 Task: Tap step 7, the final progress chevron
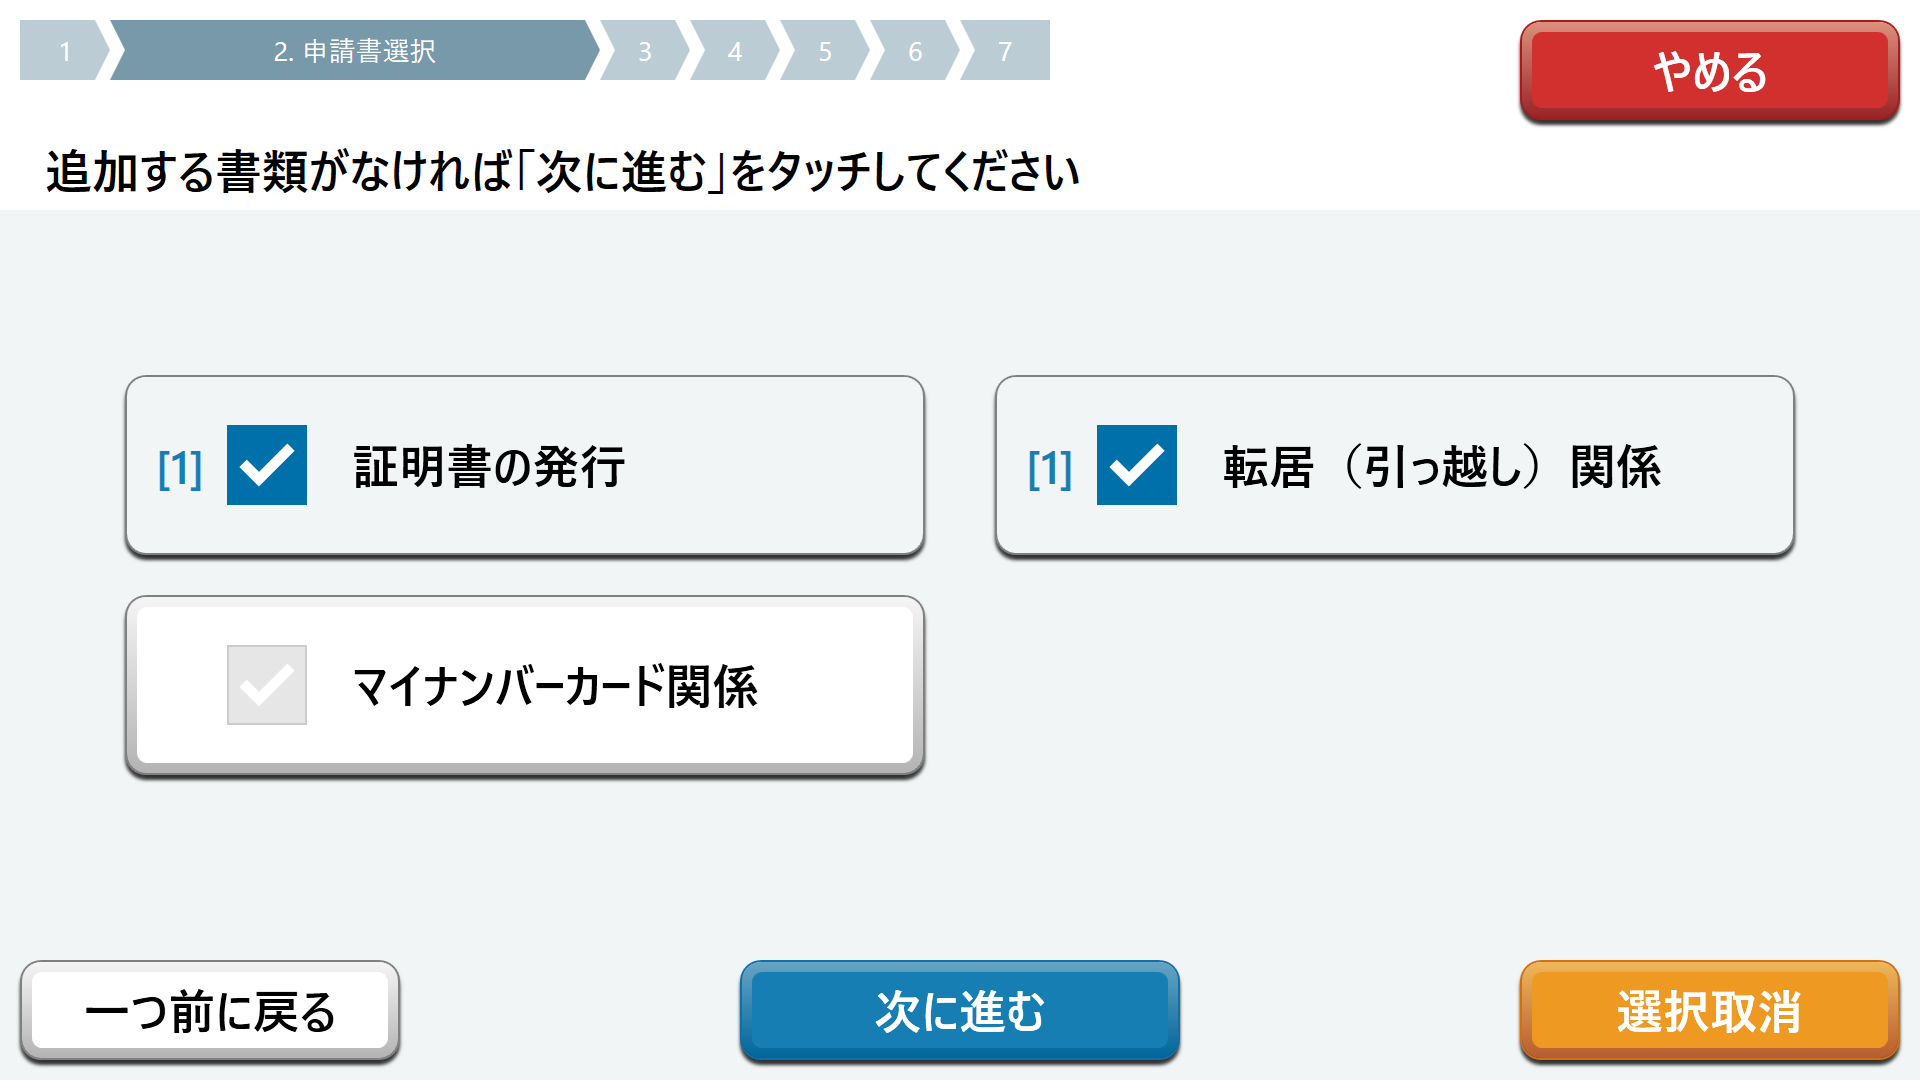click(1003, 52)
